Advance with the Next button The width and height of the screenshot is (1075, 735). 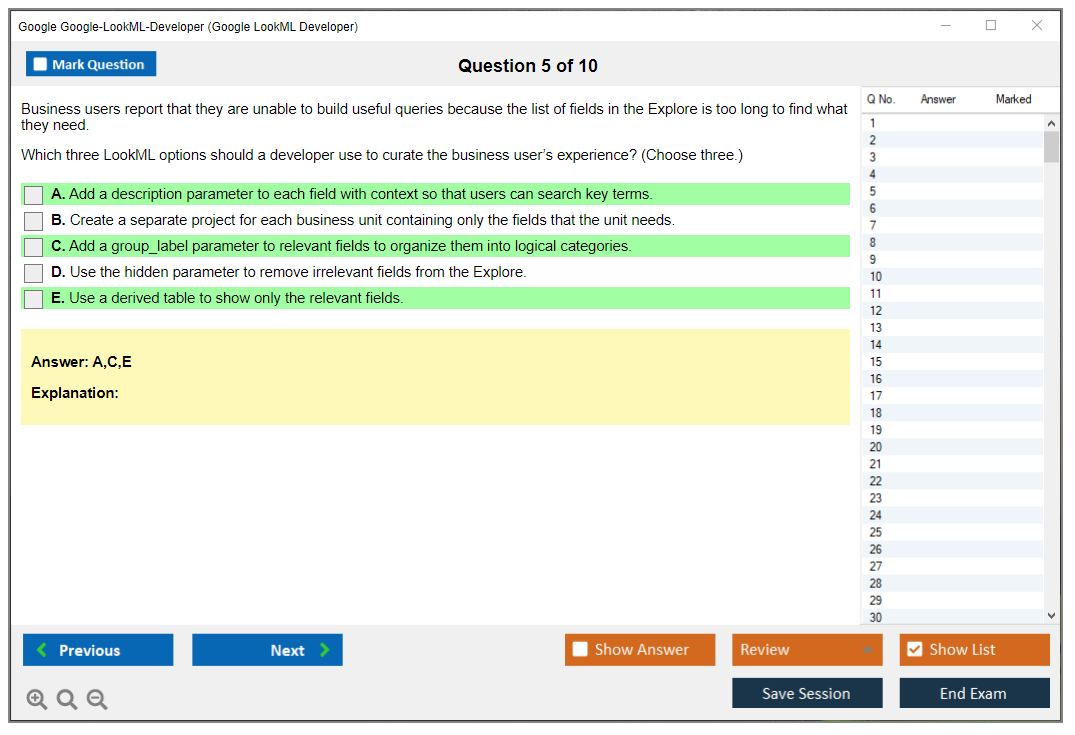[x=267, y=650]
